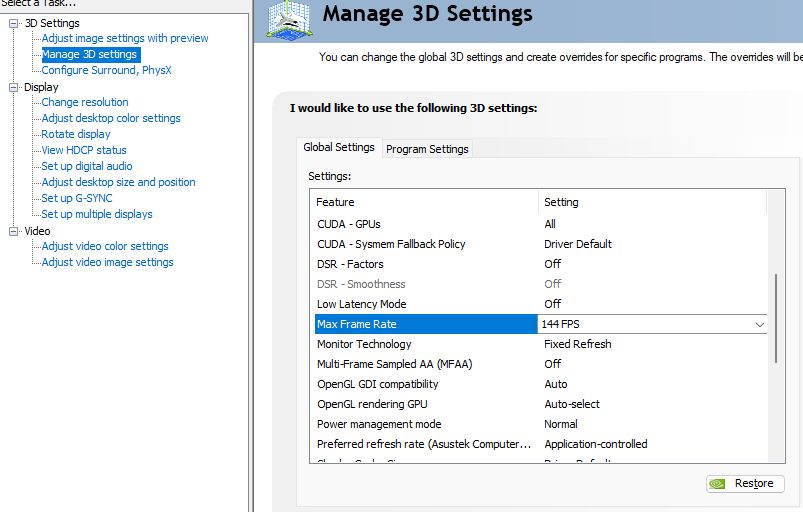The image size is (803, 512).
Task: Open Adjust desktop size and position
Action: [x=118, y=182]
